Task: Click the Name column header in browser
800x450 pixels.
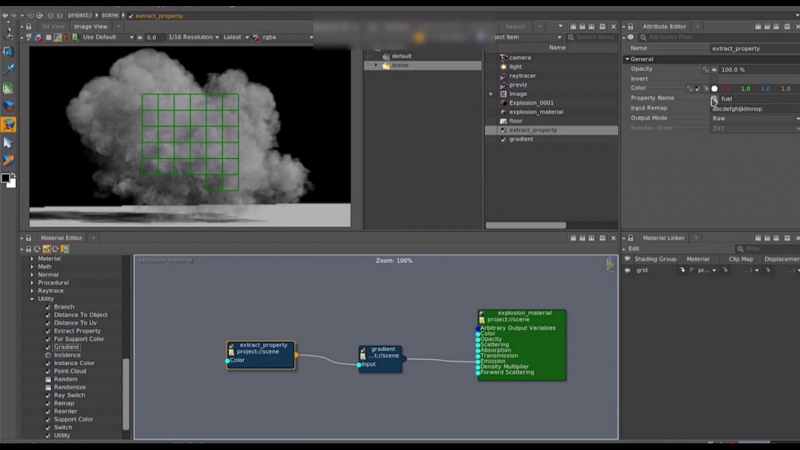Action: click(557, 47)
